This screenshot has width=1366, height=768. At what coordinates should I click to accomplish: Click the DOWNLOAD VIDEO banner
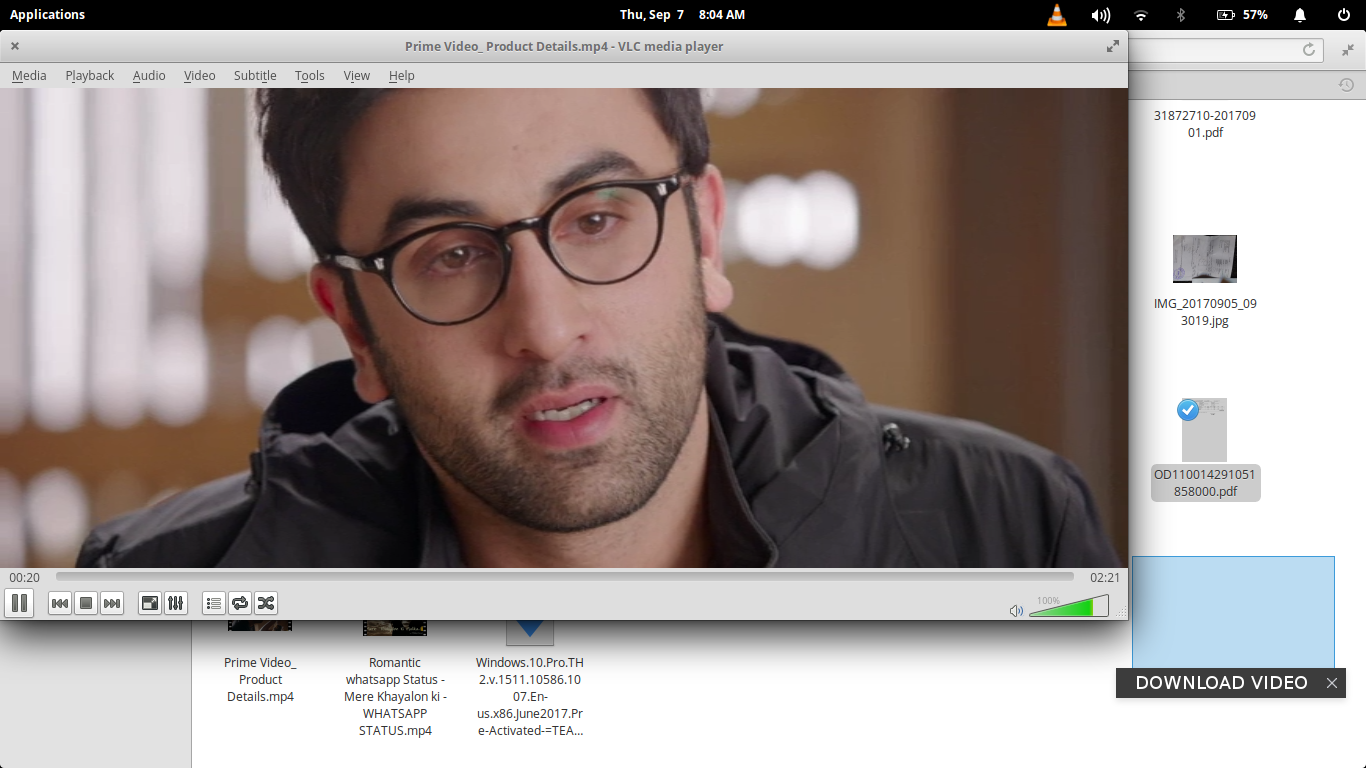pos(1221,683)
